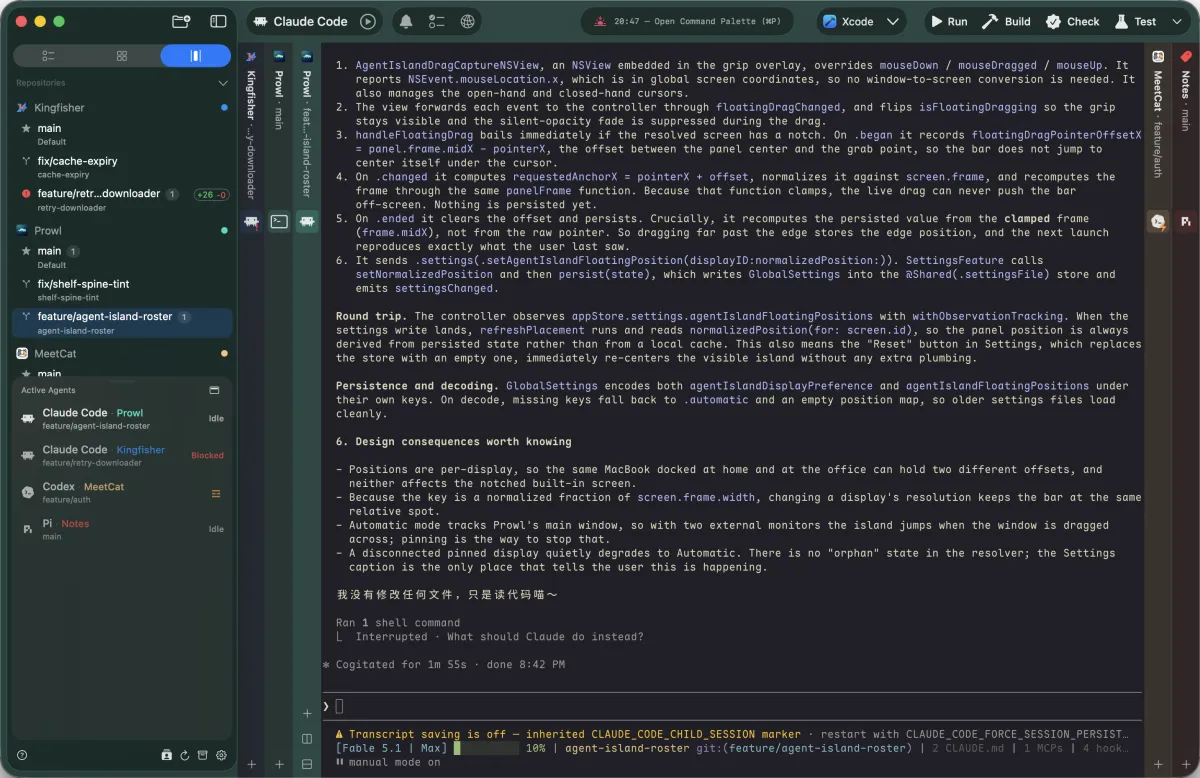Add tab in Prowl main column plus
The height and width of the screenshot is (778, 1200).
[279, 764]
